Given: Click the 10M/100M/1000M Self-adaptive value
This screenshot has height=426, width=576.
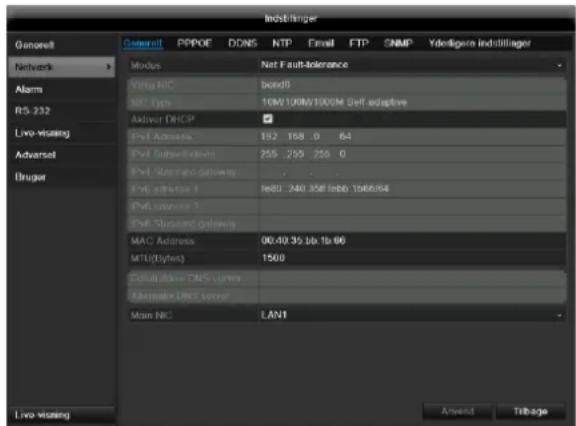Looking at the screenshot, I should click(x=334, y=102).
